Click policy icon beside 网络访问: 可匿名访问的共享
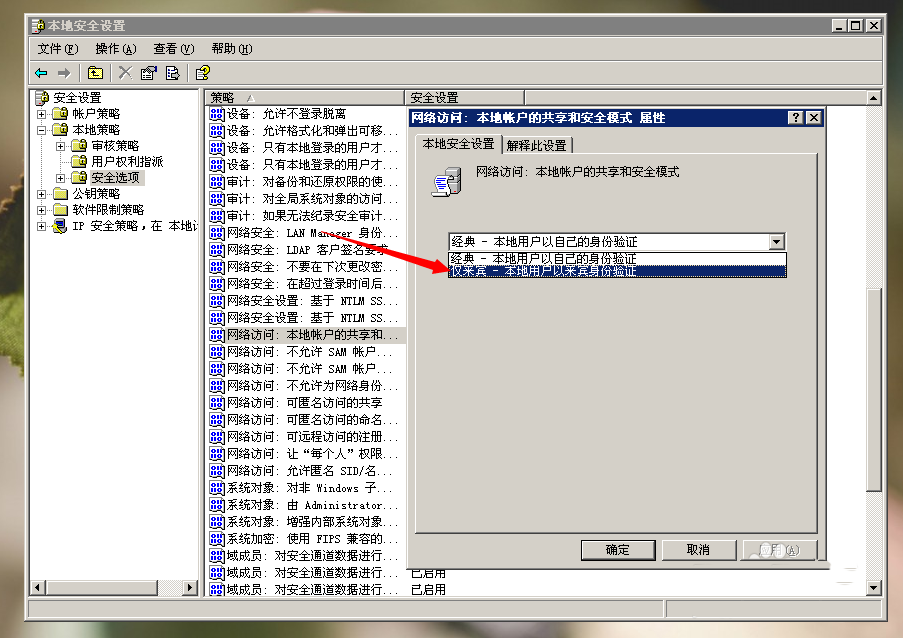Viewport: 903px width, 638px height. coord(217,402)
